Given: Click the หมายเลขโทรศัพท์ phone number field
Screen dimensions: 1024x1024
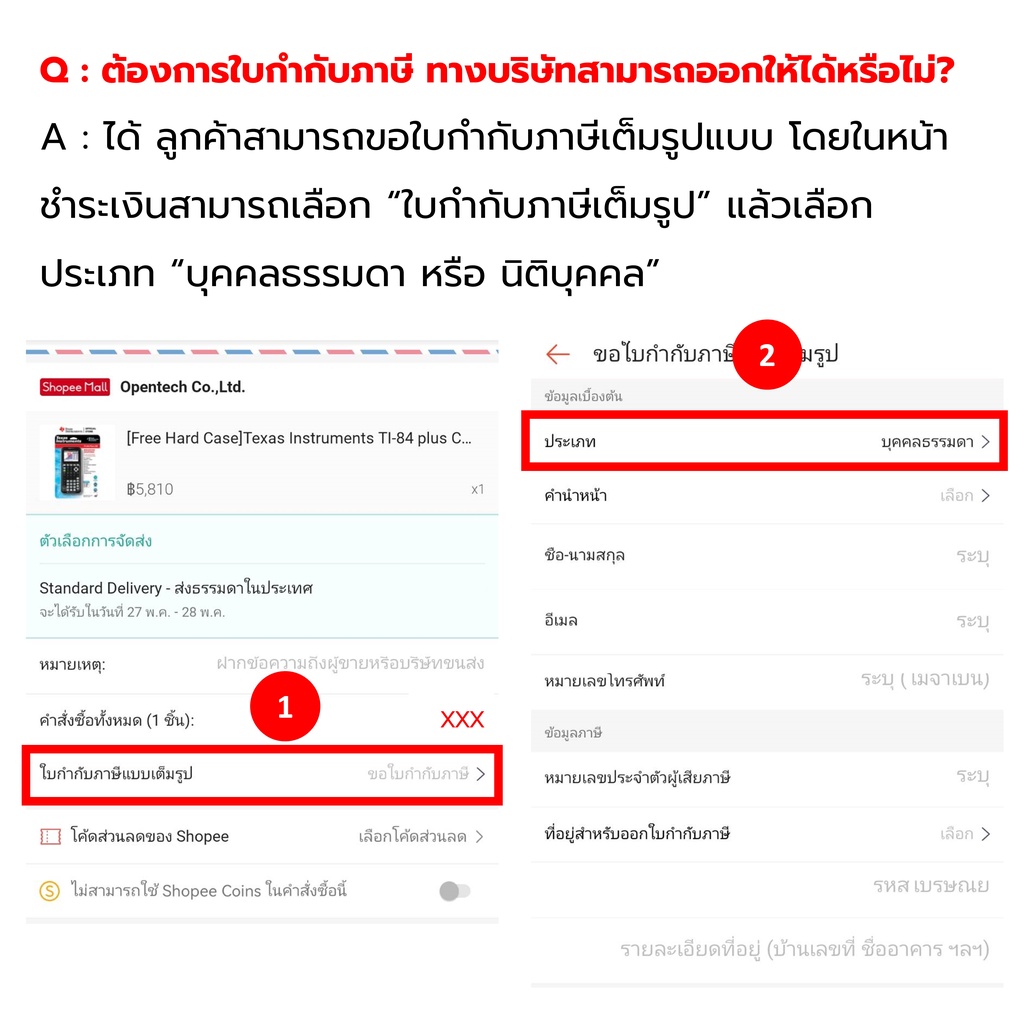Looking at the screenshot, I should click(767, 681).
